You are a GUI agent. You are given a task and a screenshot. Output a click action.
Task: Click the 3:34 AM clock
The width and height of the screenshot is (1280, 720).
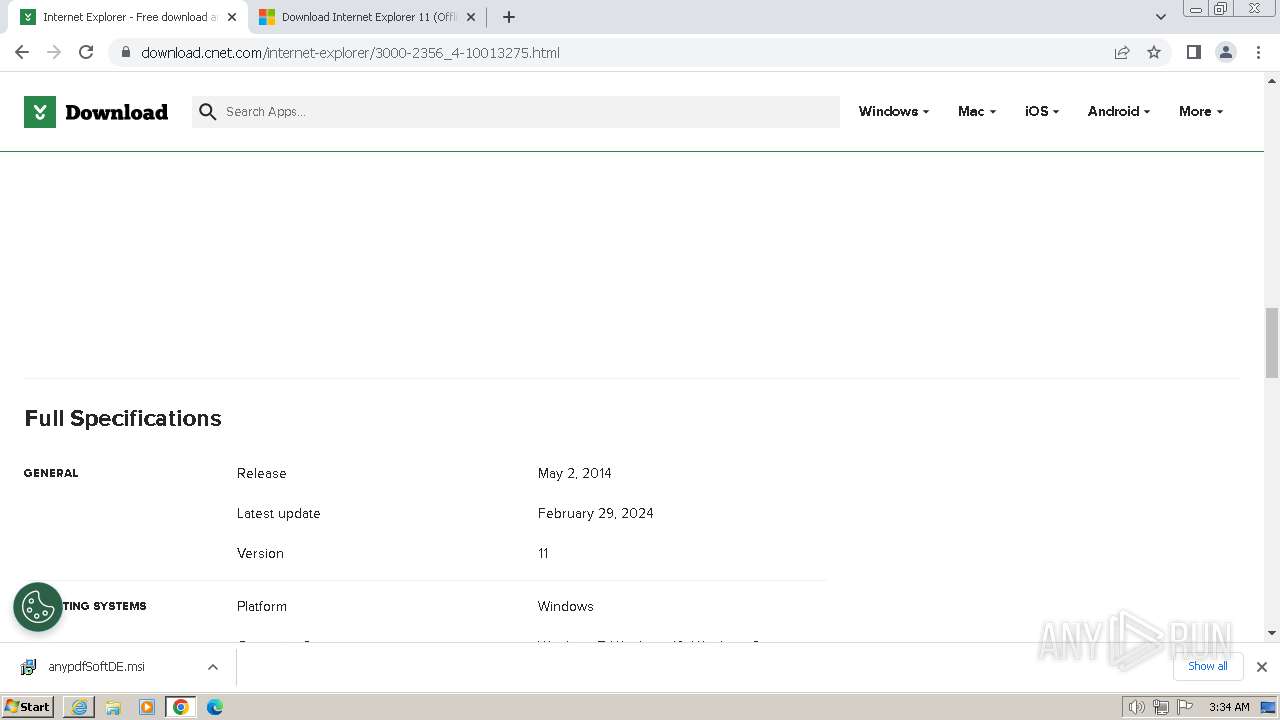[1229, 707]
